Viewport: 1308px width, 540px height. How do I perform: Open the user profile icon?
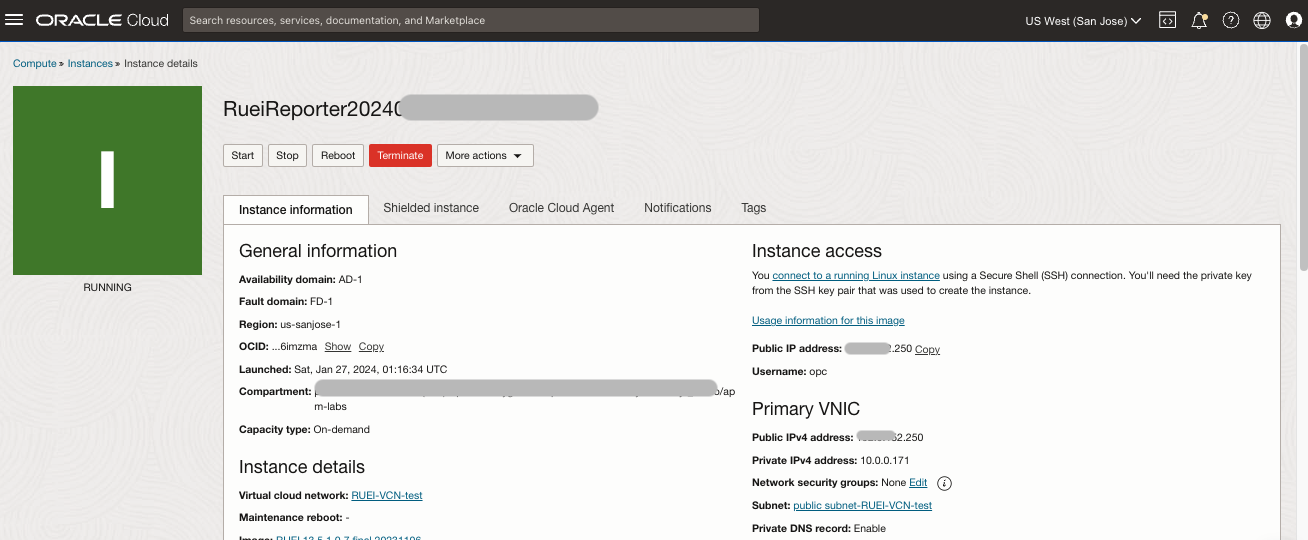pos(1294,20)
